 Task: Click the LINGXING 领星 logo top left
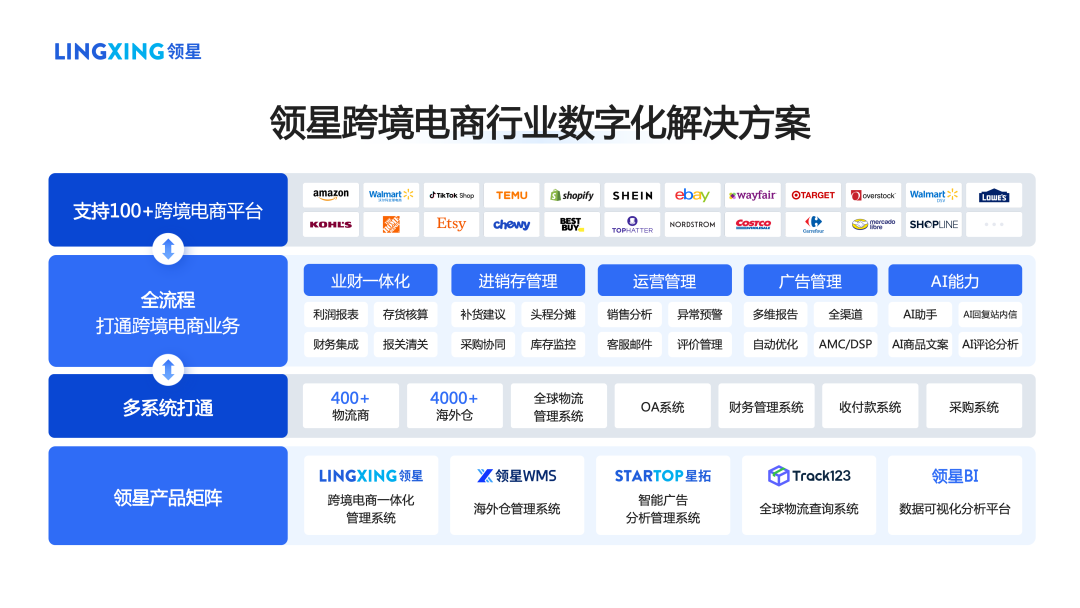(x=127, y=47)
